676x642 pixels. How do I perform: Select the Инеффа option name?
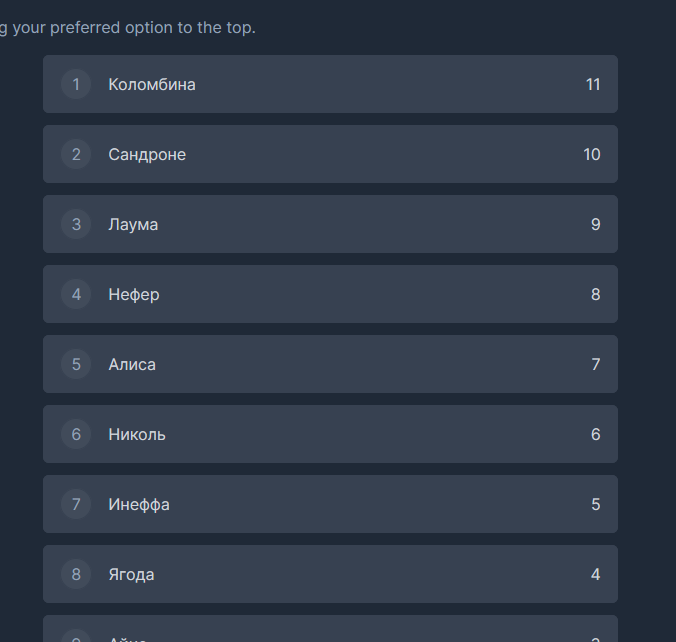[139, 504]
